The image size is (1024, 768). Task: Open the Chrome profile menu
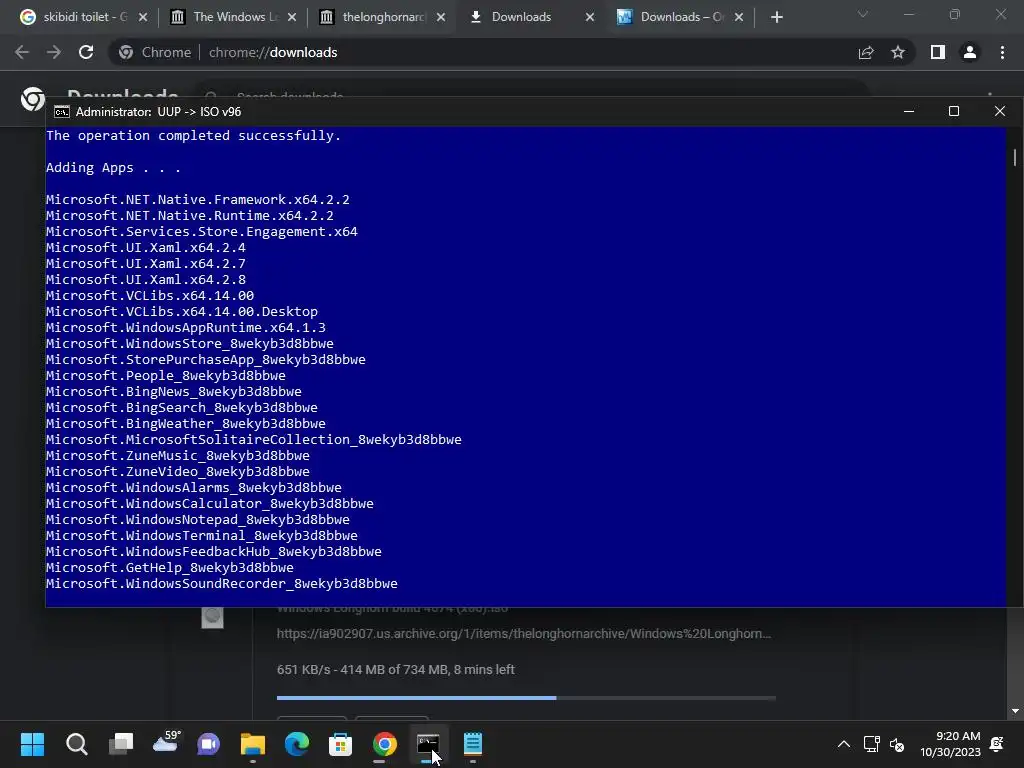pyautogui.click(x=970, y=52)
